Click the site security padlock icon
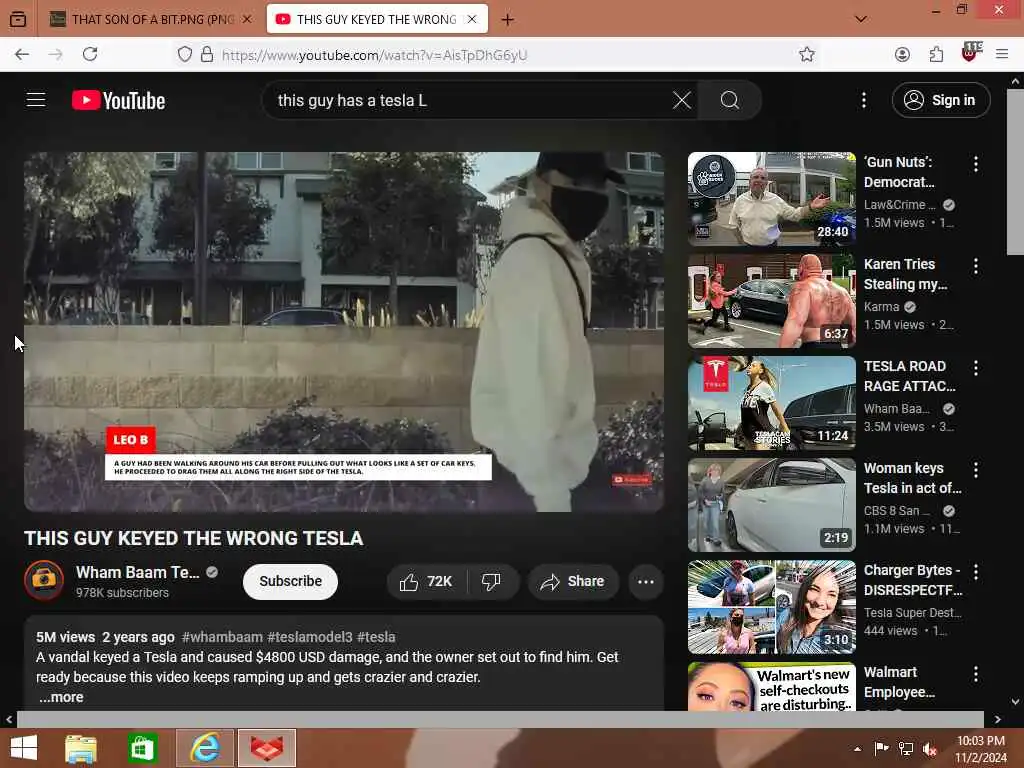Image resolution: width=1024 pixels, height=768 pixels. [x=207, y=54]
